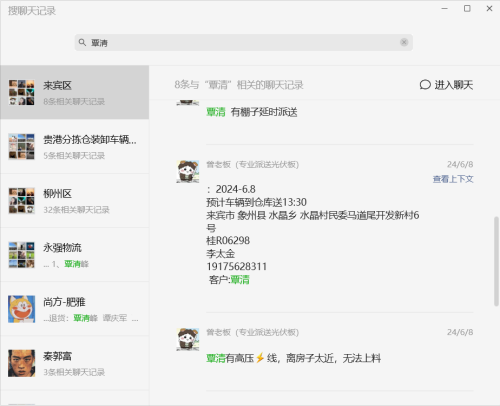Maximize the 搜聊天记录 window
The height and width of the screenshot is (406, 500).
467,9
